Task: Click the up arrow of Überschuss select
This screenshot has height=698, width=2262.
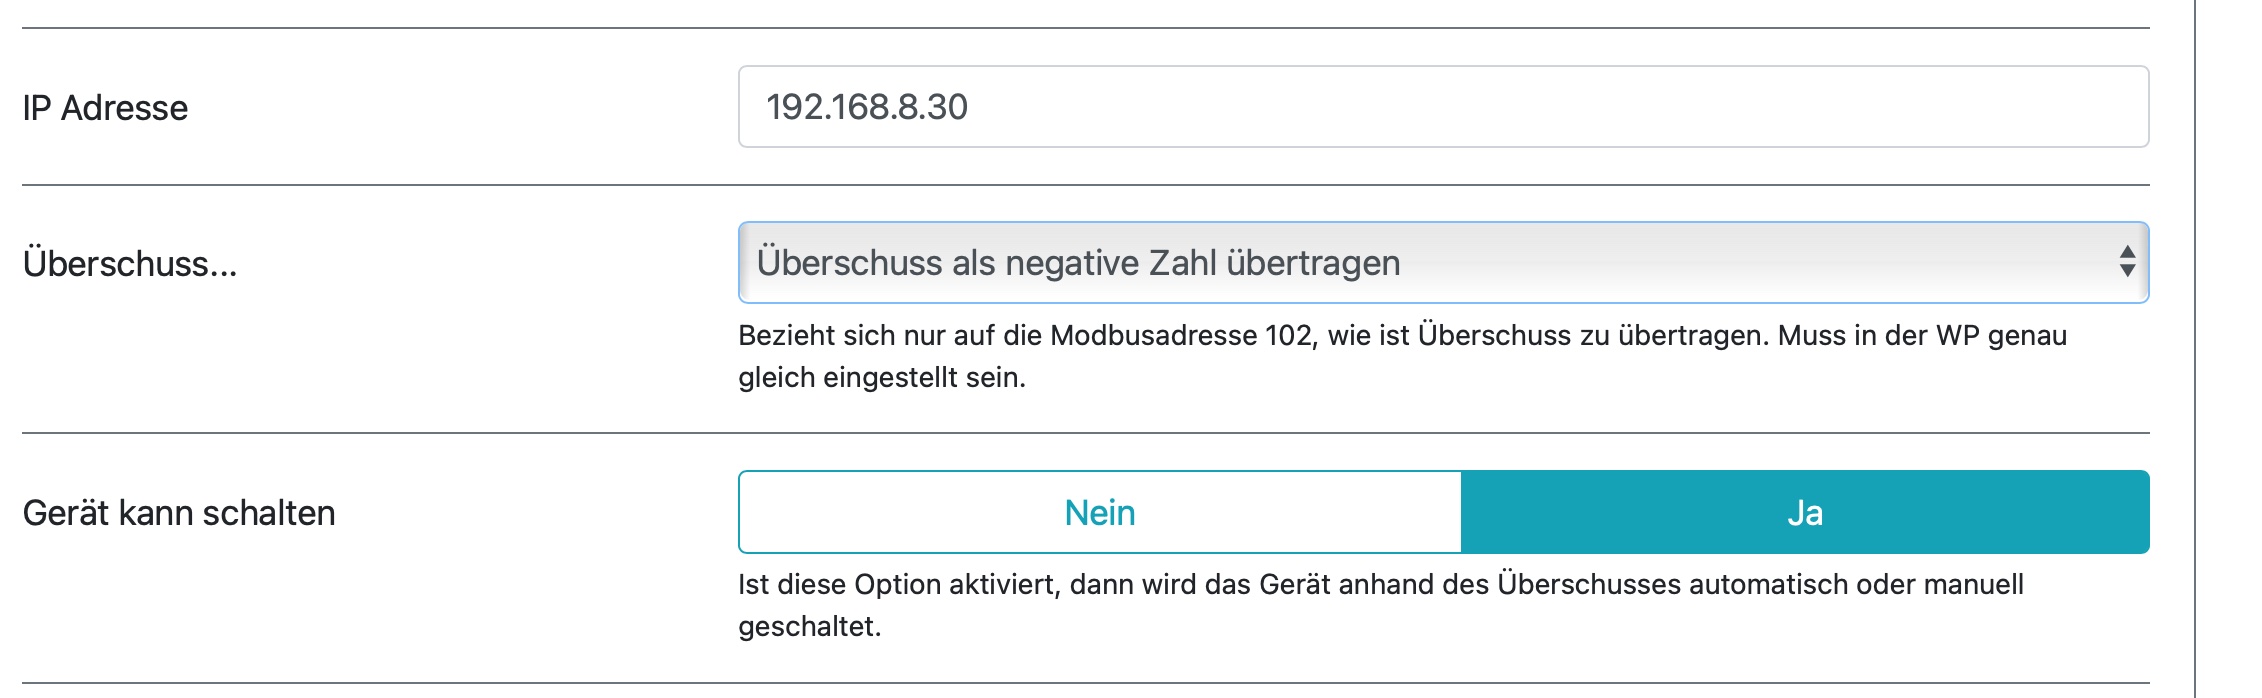Action: pos(2127,252)
